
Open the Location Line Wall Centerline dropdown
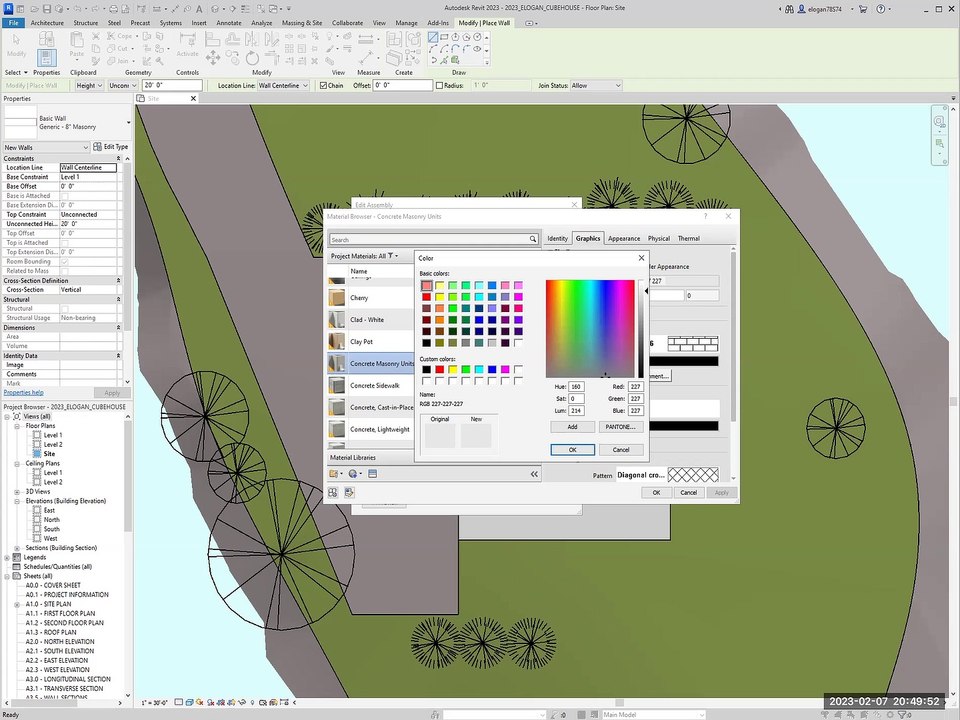click(283, 86)
